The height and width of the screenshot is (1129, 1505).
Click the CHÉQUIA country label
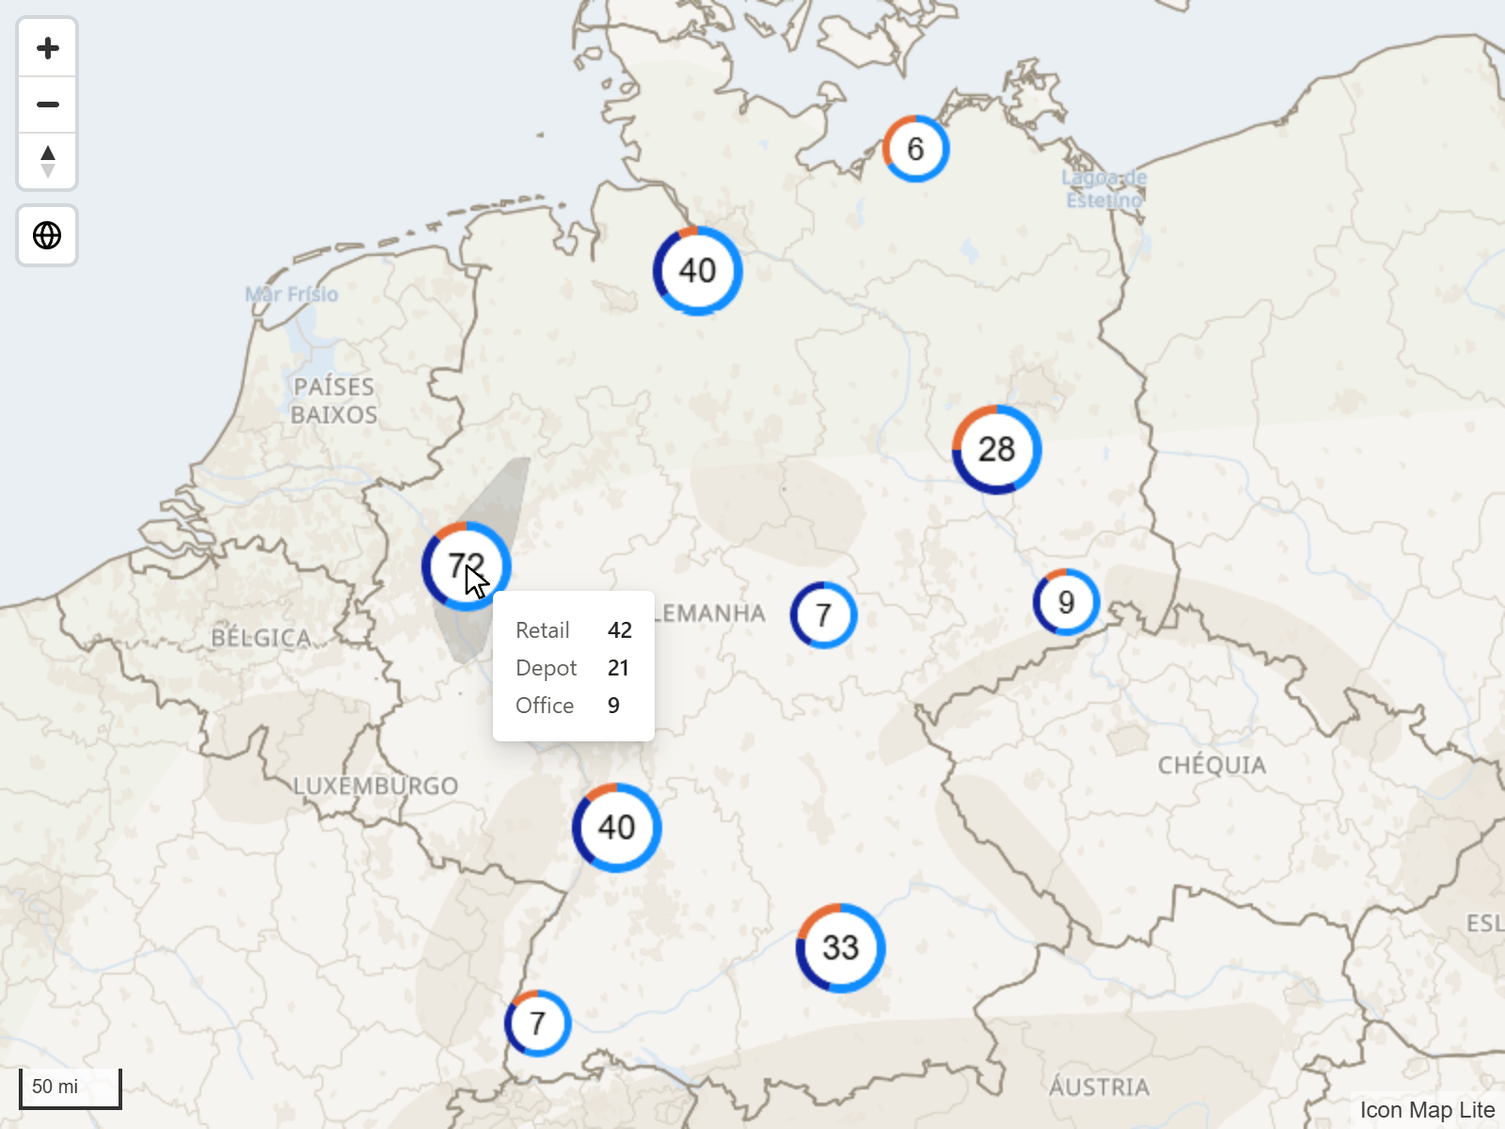pos(1212,766)
